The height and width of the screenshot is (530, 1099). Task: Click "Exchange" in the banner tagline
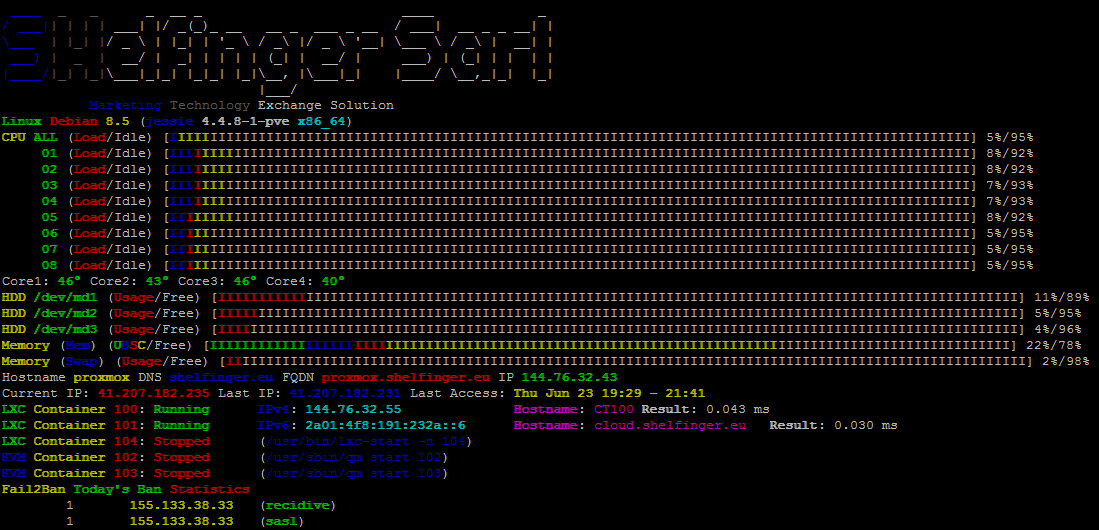click(x=289, y=105)
